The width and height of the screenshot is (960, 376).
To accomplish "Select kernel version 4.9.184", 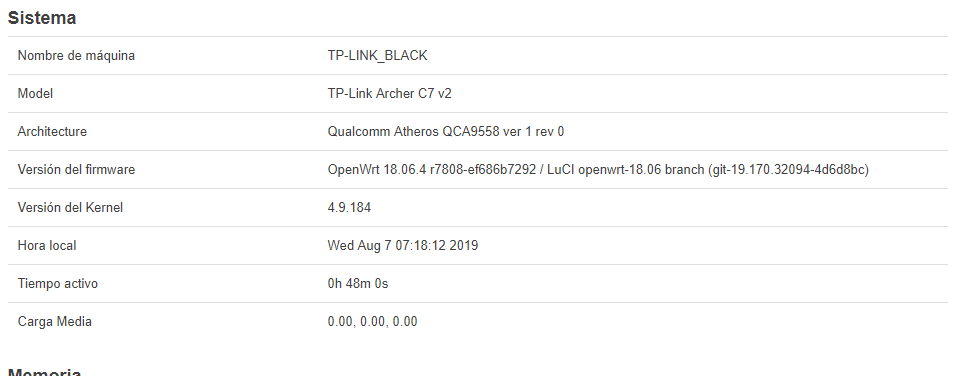I will pos(349,208).
